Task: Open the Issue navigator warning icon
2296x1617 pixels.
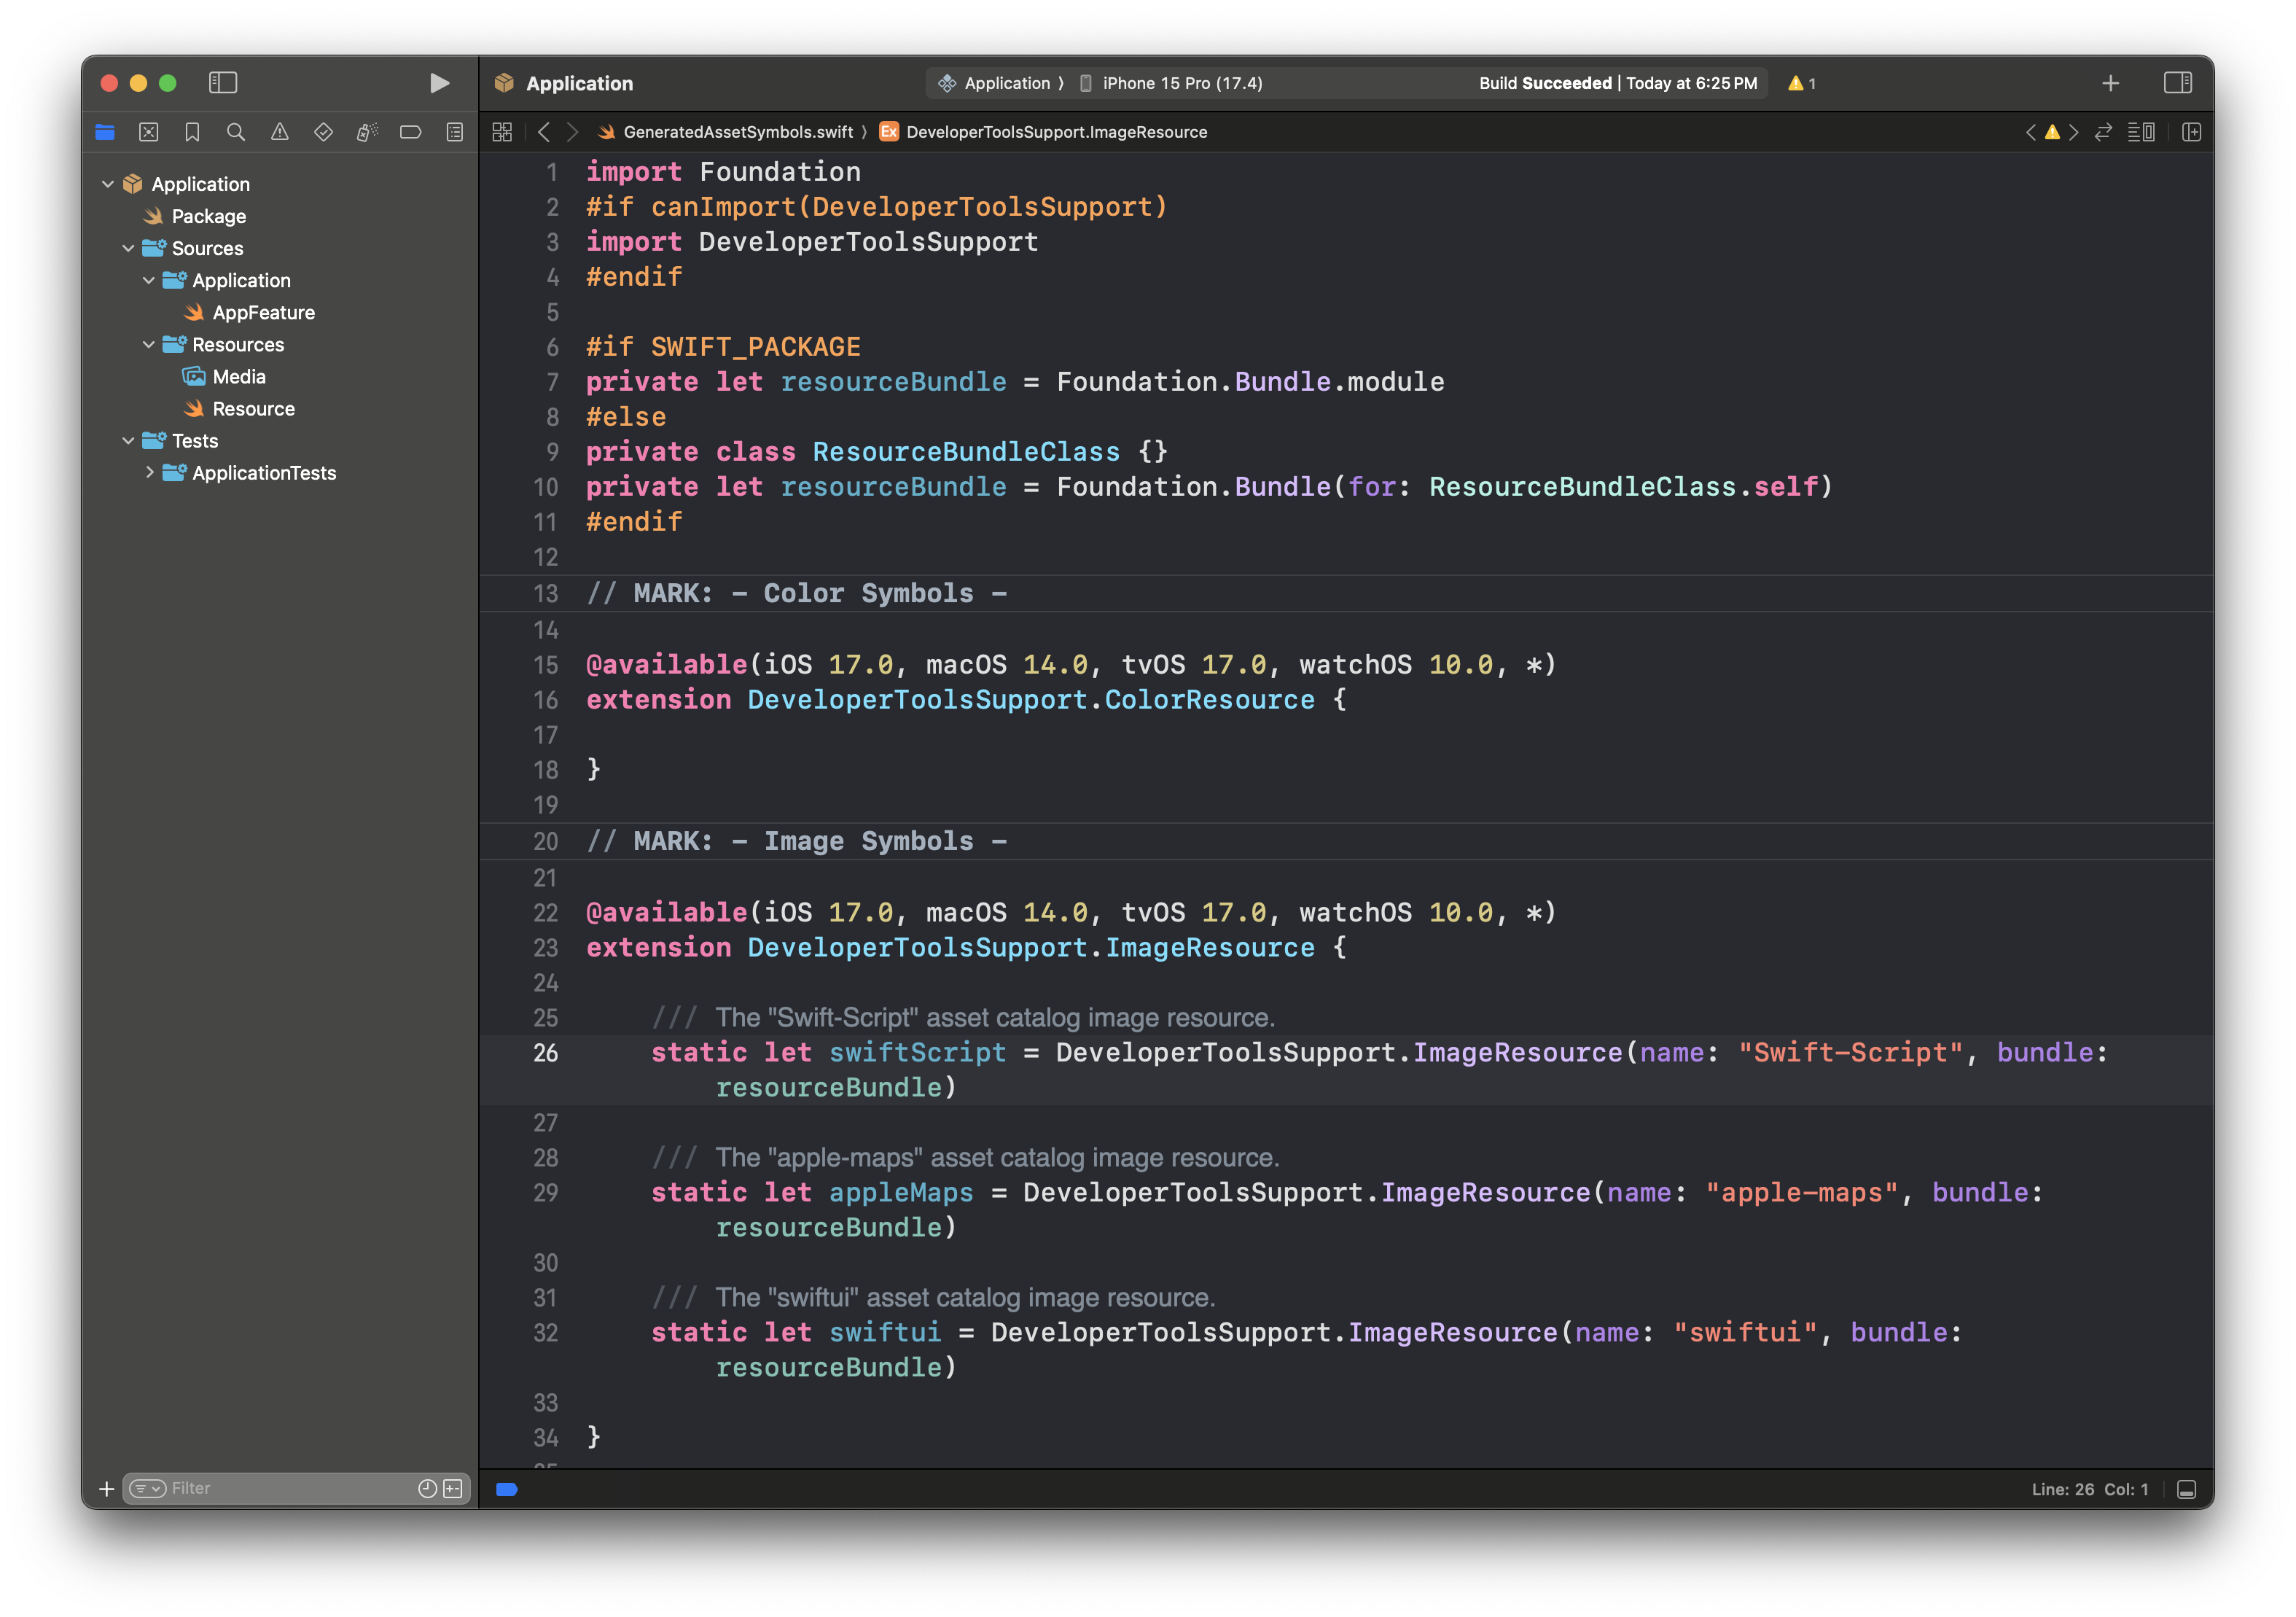Action: [x=280, y=132]
